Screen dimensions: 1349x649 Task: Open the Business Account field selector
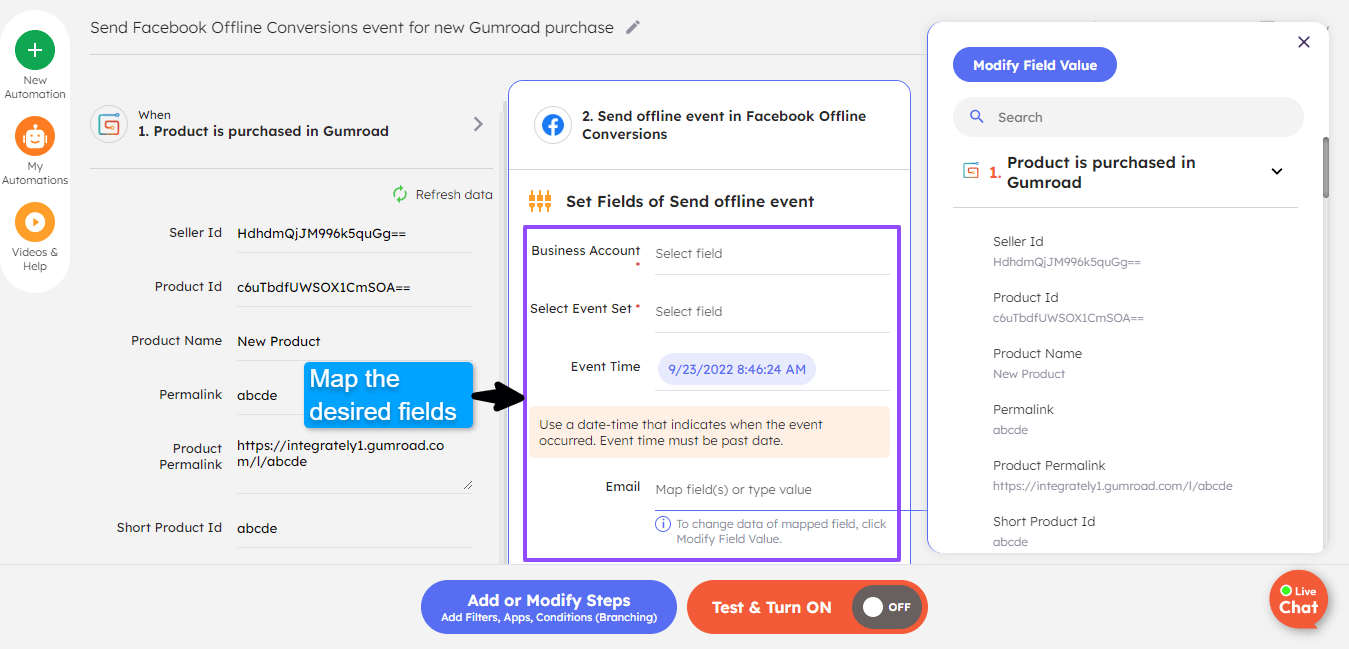pyautogui.click(x=772, y=253)
